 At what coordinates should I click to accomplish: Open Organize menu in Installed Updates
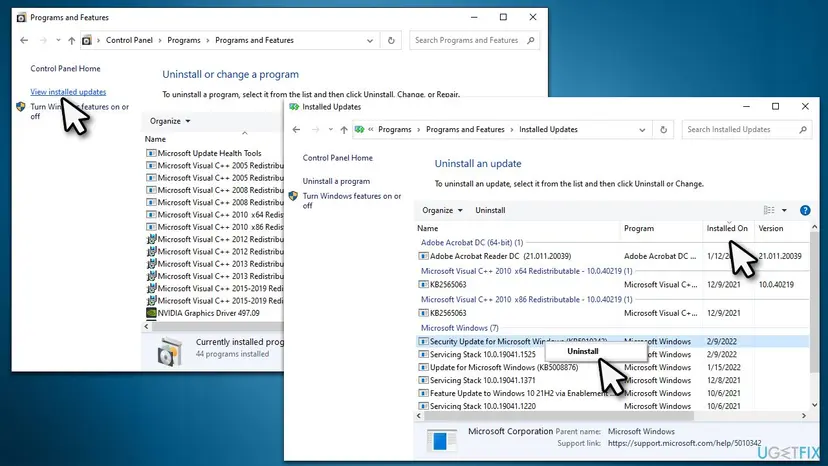coord(442,210)
